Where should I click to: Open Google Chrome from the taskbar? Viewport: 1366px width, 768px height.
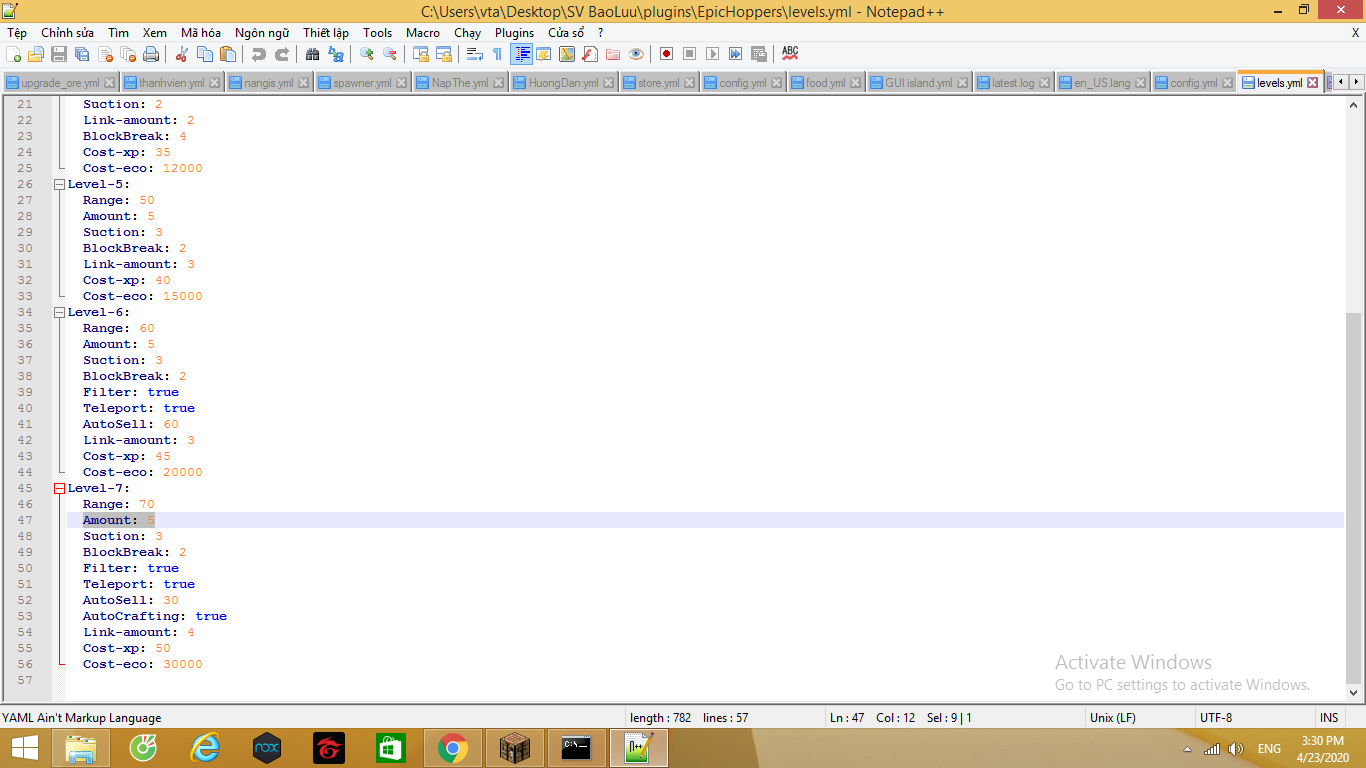point(453,748)
